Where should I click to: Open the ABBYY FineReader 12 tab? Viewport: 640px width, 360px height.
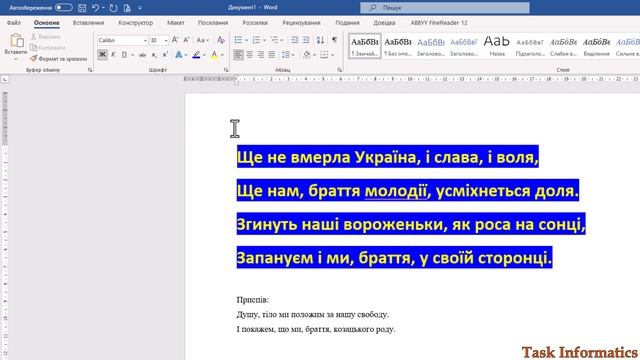click(439, 23)
